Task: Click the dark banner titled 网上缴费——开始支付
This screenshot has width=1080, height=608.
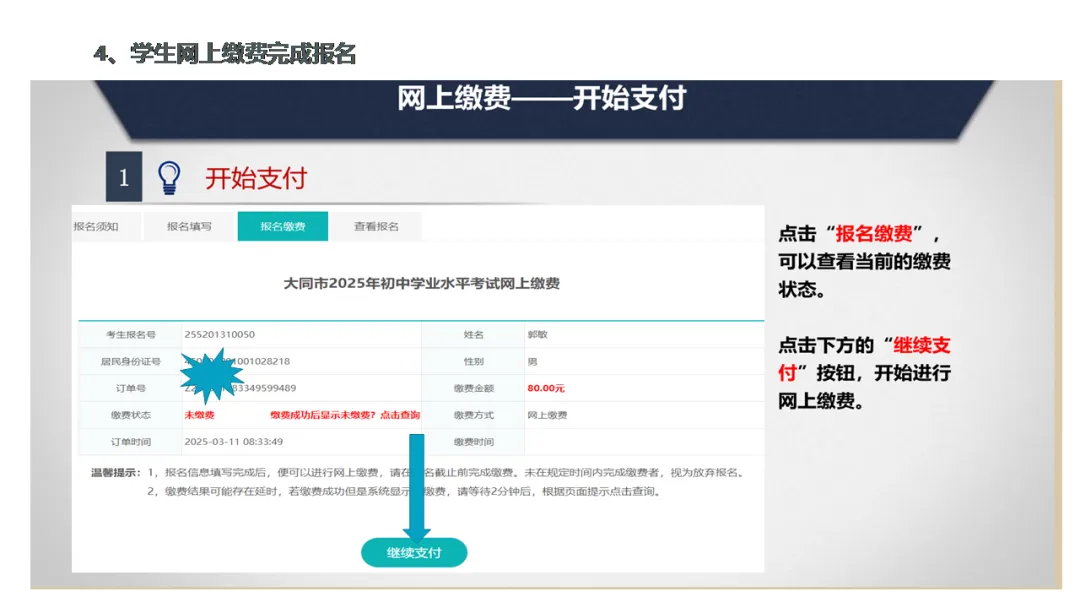Action: click(540, 100)
